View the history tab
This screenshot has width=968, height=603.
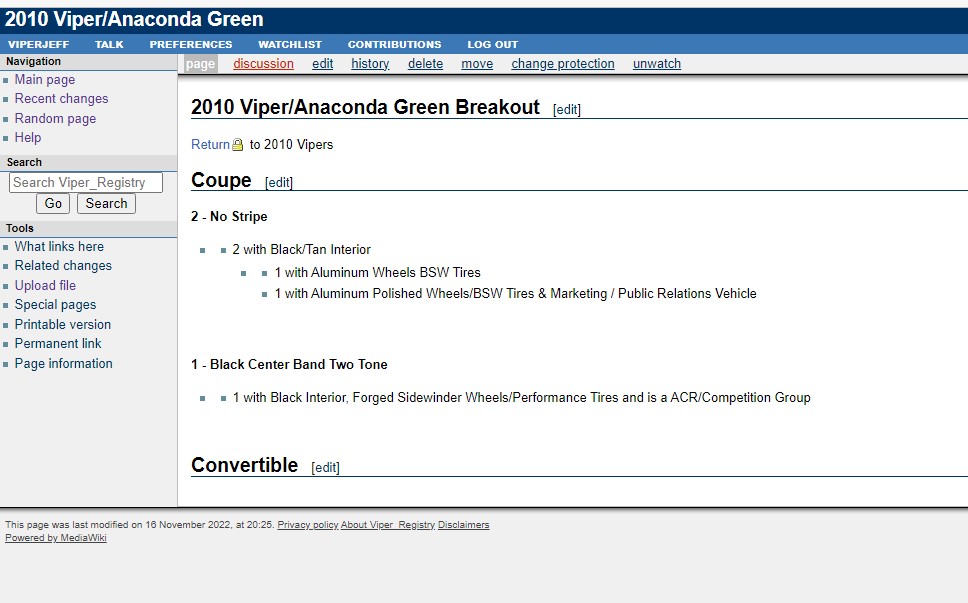click(370, 64)
